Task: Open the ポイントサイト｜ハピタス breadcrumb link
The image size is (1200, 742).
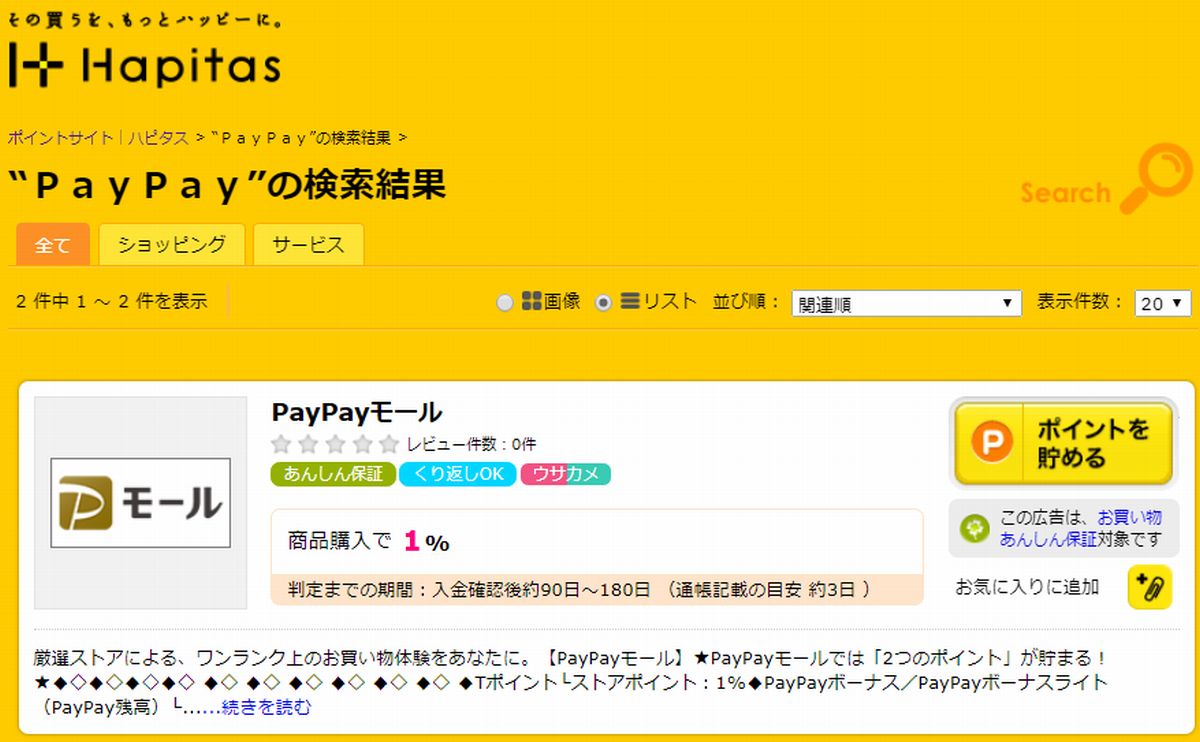Action: (x=99, y=137)
